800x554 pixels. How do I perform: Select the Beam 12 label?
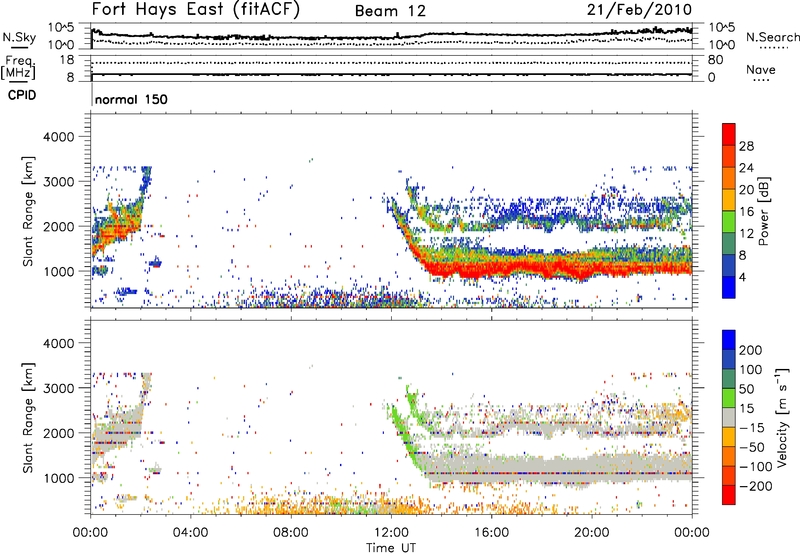[x=390, y=11]
